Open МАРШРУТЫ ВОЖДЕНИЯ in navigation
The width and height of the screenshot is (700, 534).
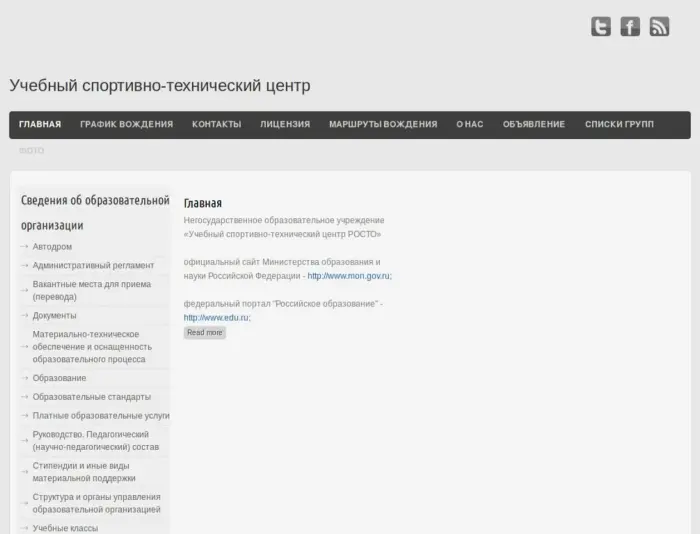pyautogui.click(x=383, y=125)
